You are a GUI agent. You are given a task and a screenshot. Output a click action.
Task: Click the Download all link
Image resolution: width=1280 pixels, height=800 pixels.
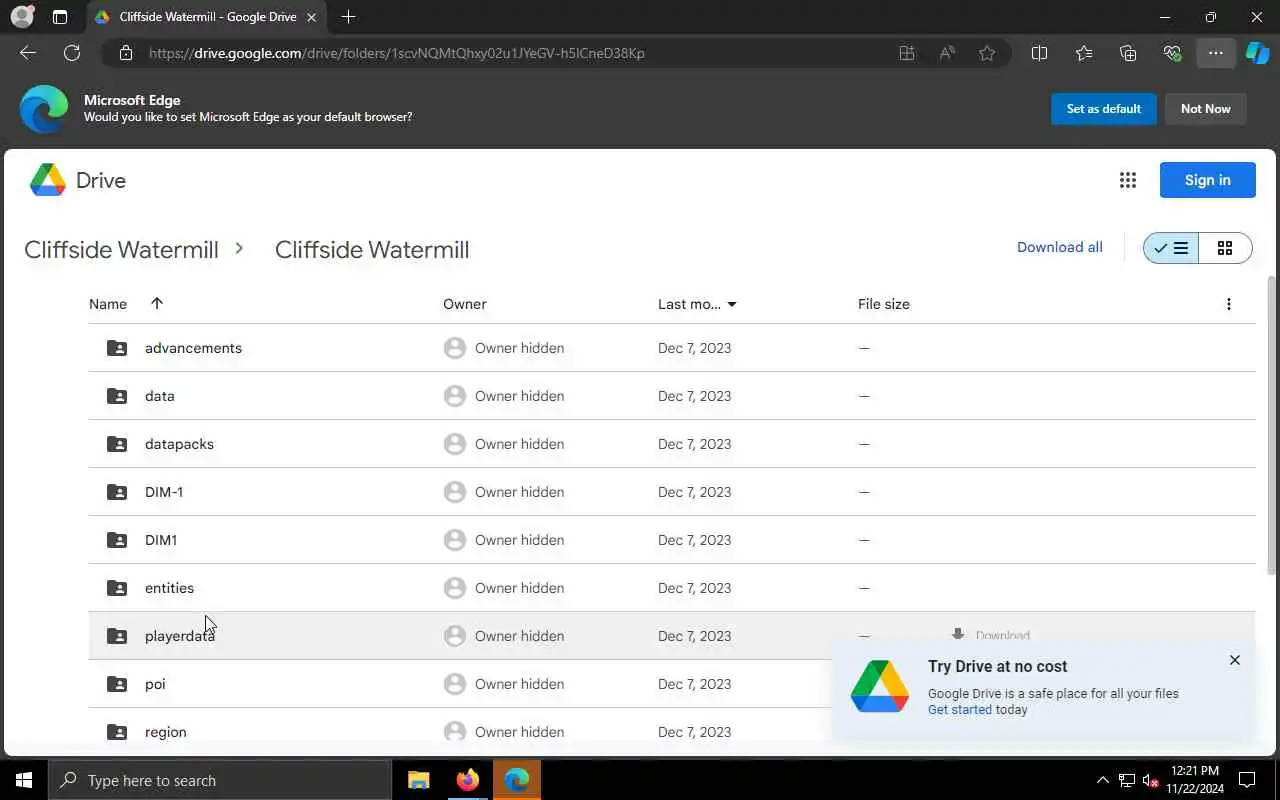[x=1060, y=247]
